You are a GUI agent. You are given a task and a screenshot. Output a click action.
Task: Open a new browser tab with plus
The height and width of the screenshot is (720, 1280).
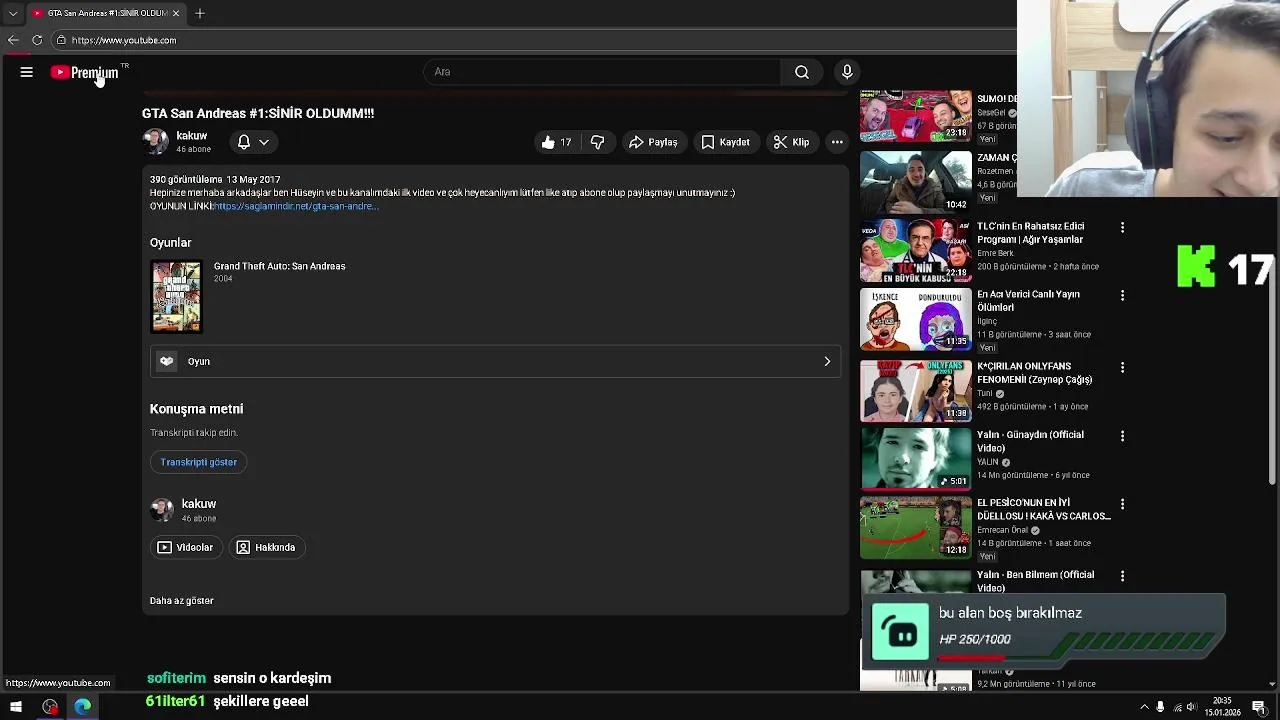tap(200, 13)
